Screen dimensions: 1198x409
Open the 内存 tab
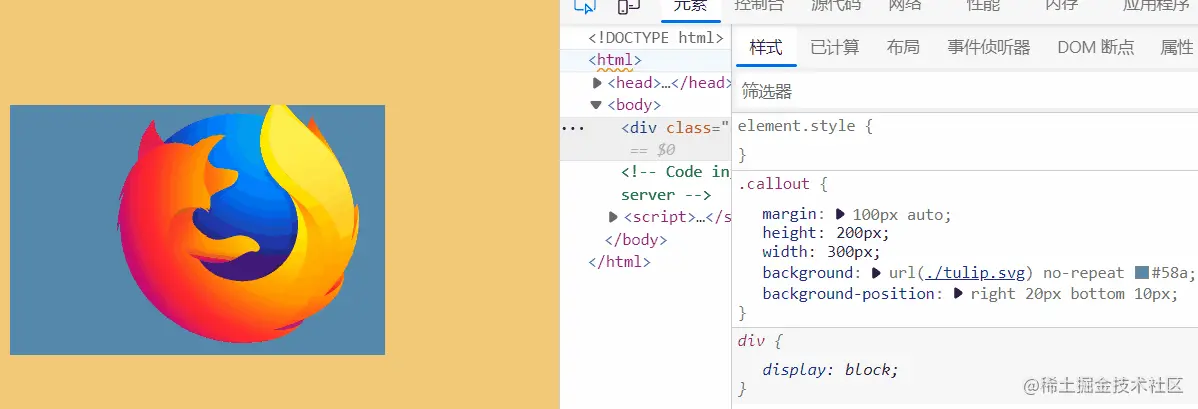click(1061, 6)
